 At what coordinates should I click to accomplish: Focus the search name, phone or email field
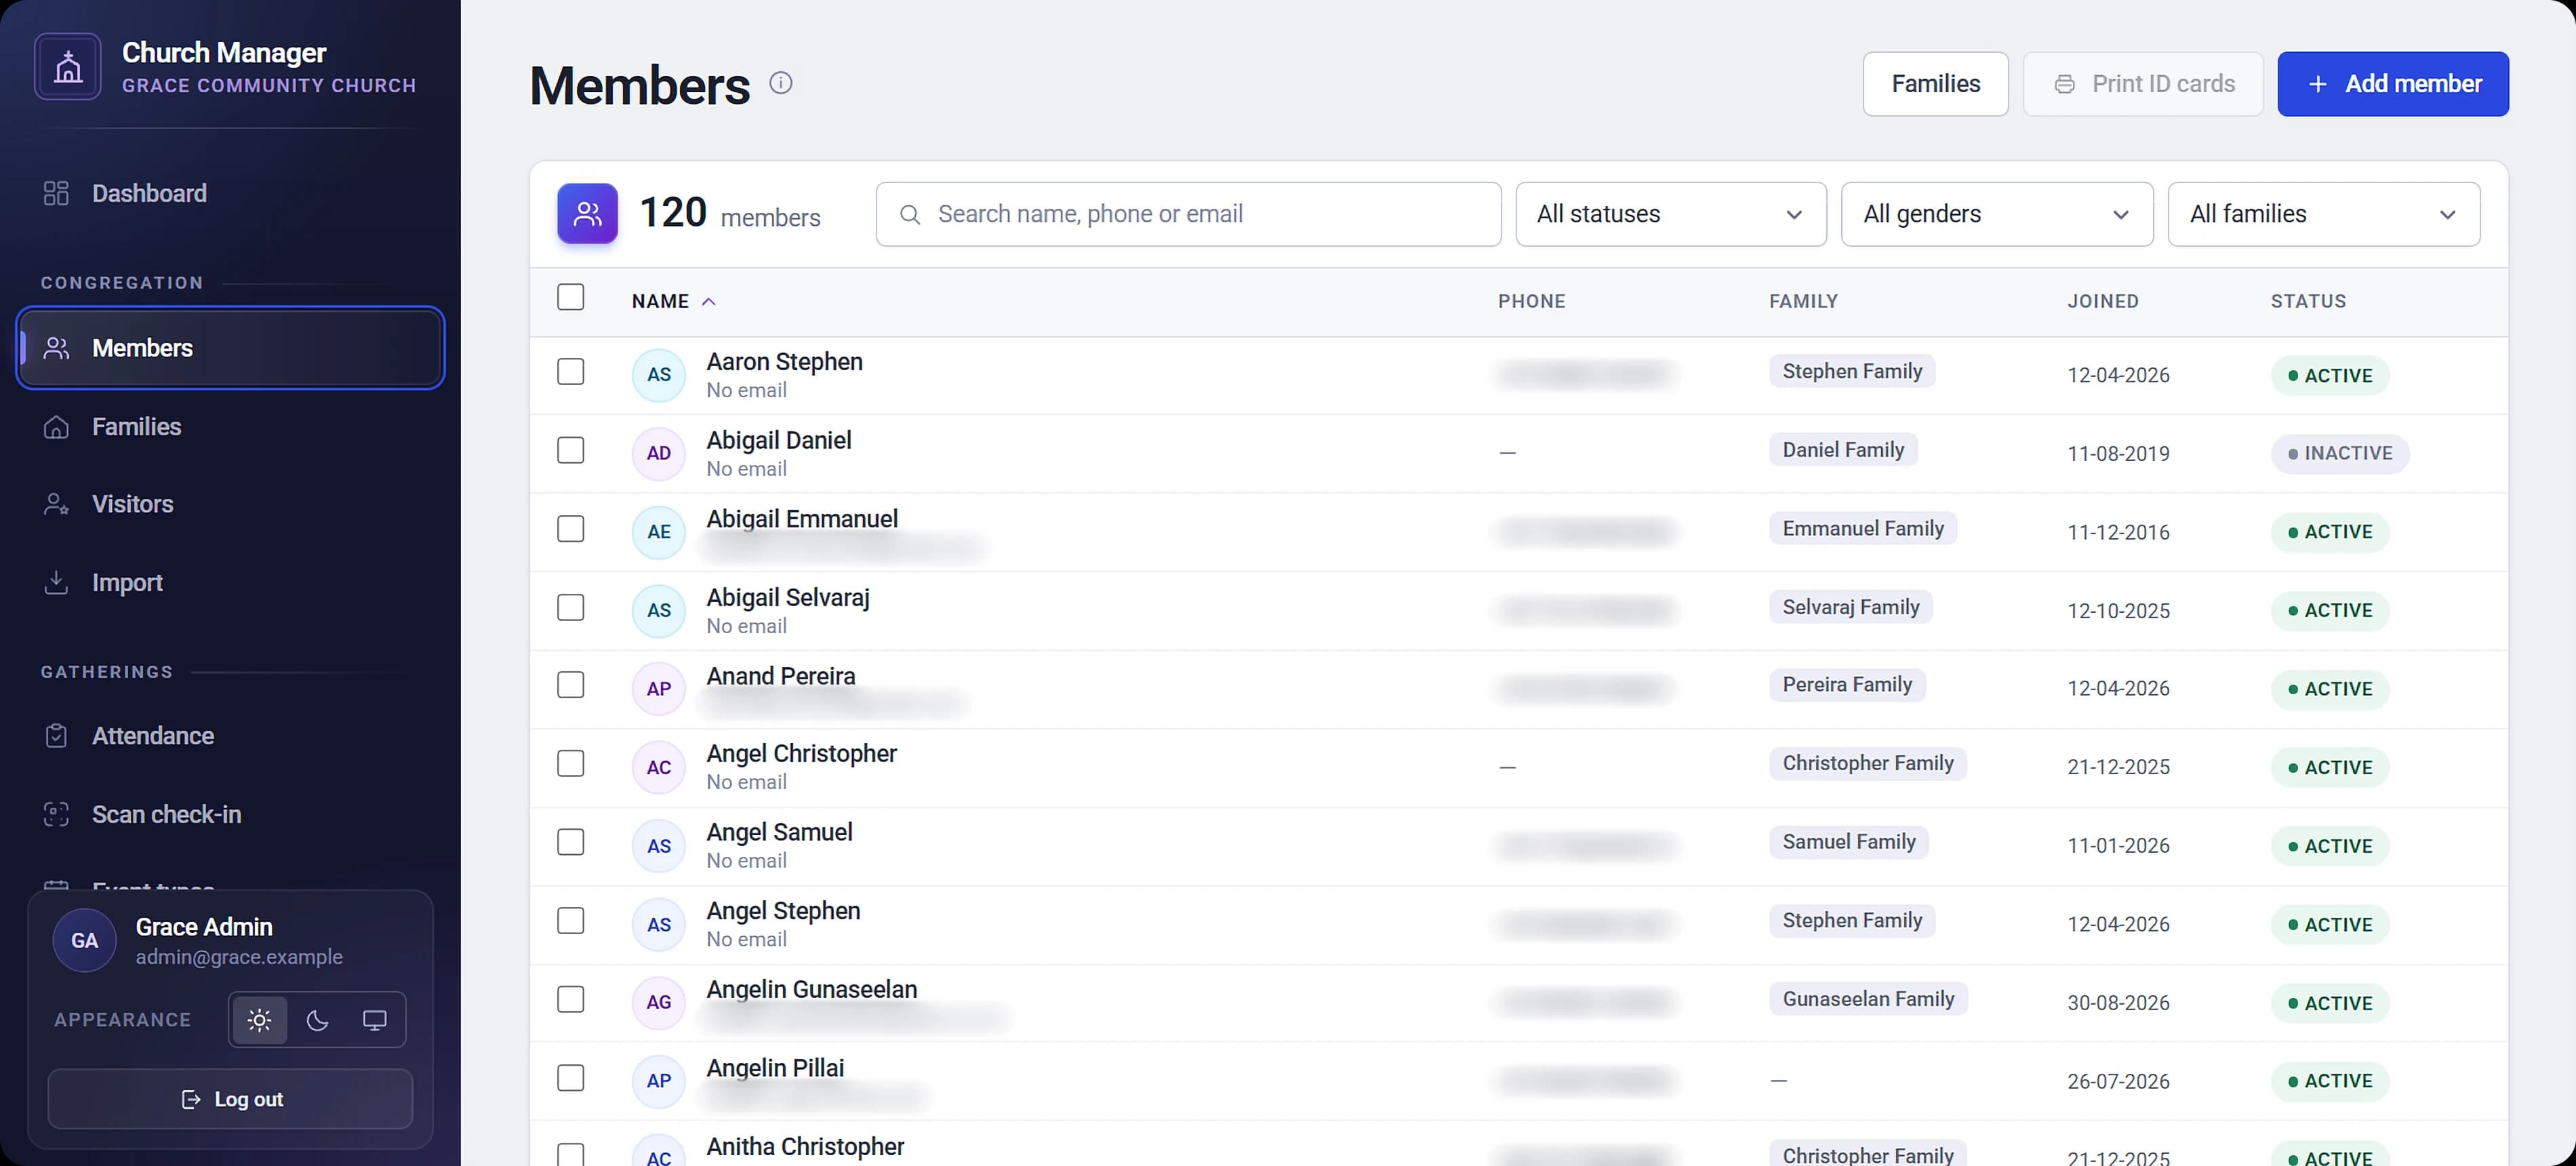1188,214
